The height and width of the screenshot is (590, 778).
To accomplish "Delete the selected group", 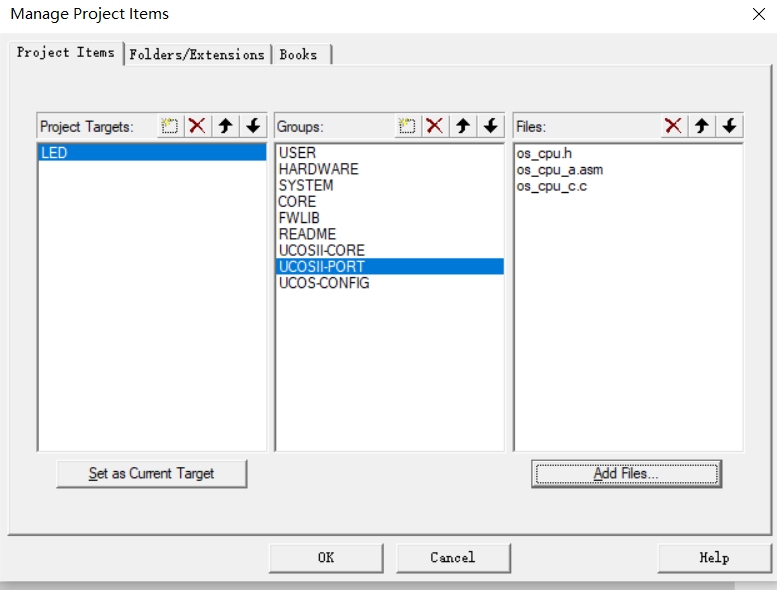I will [435, 126].
